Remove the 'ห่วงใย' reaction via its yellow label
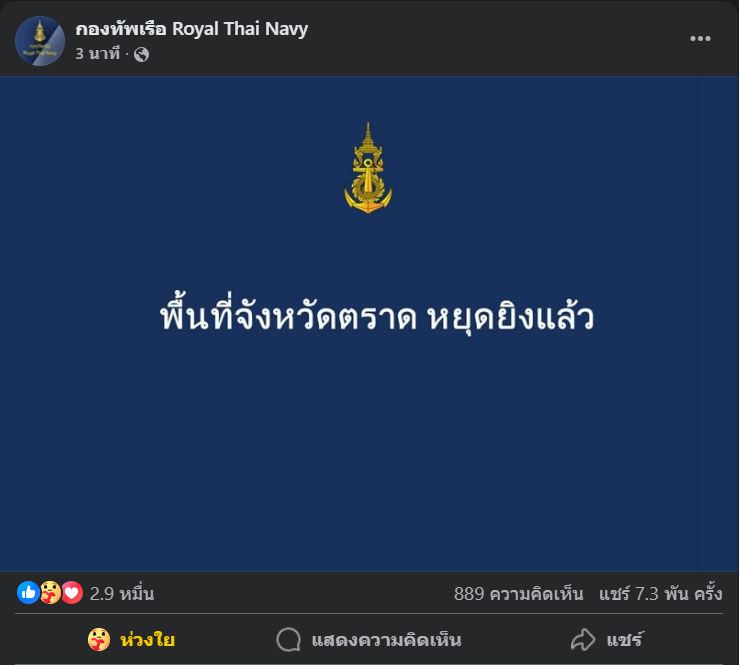This screenshot has height=665, width=739. click(x=148, y=640)
